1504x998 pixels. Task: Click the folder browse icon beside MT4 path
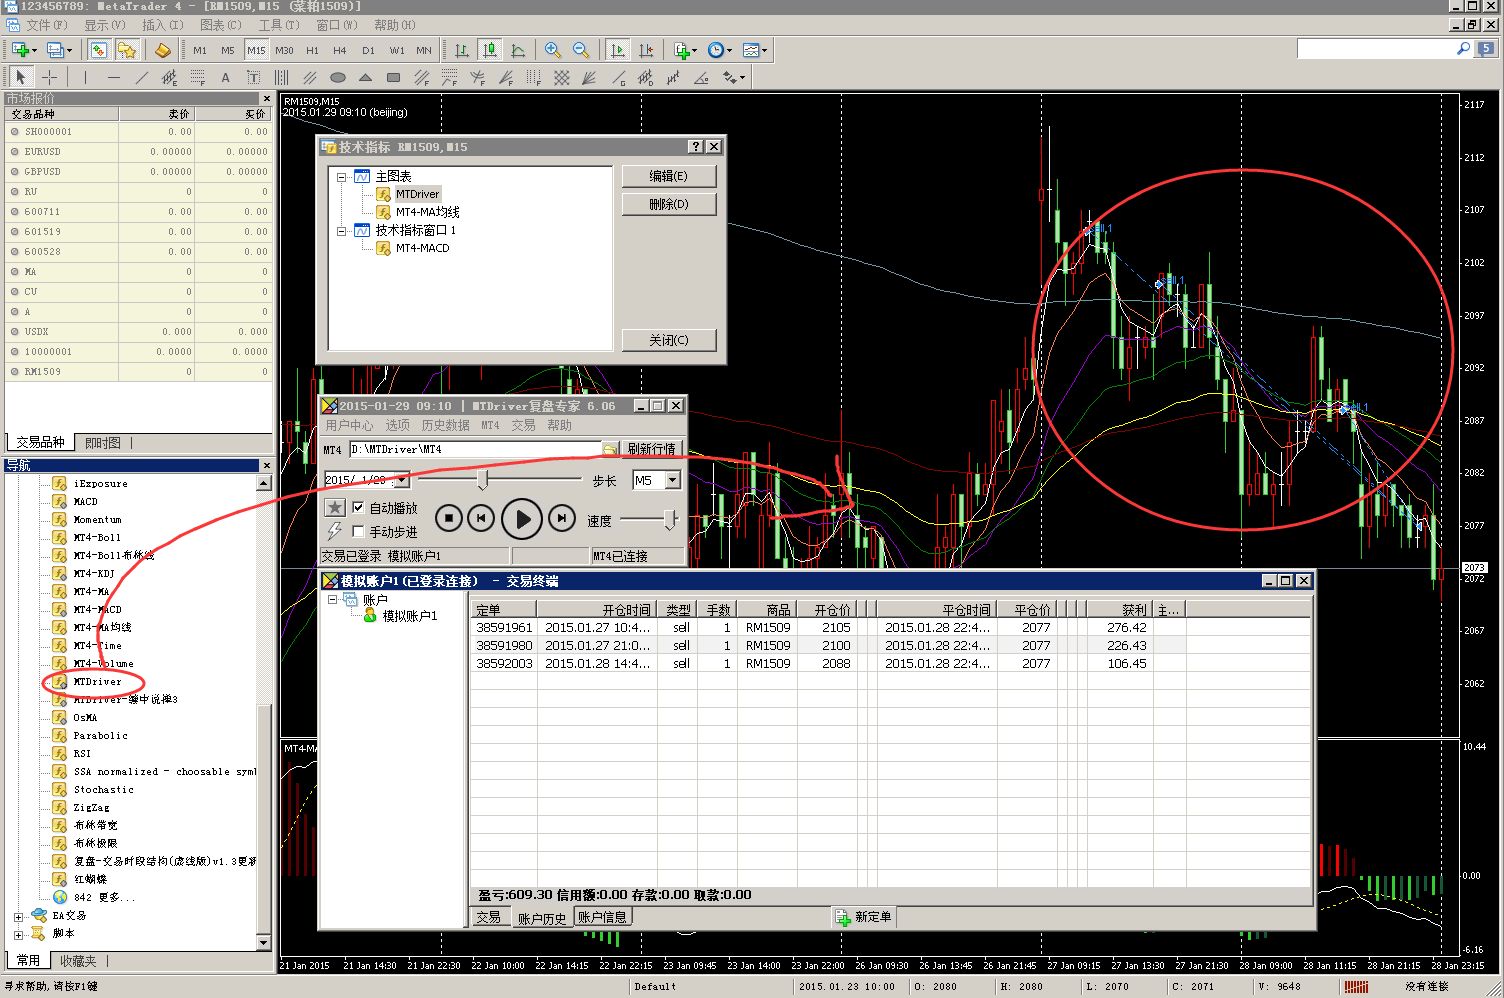[610, 449]
